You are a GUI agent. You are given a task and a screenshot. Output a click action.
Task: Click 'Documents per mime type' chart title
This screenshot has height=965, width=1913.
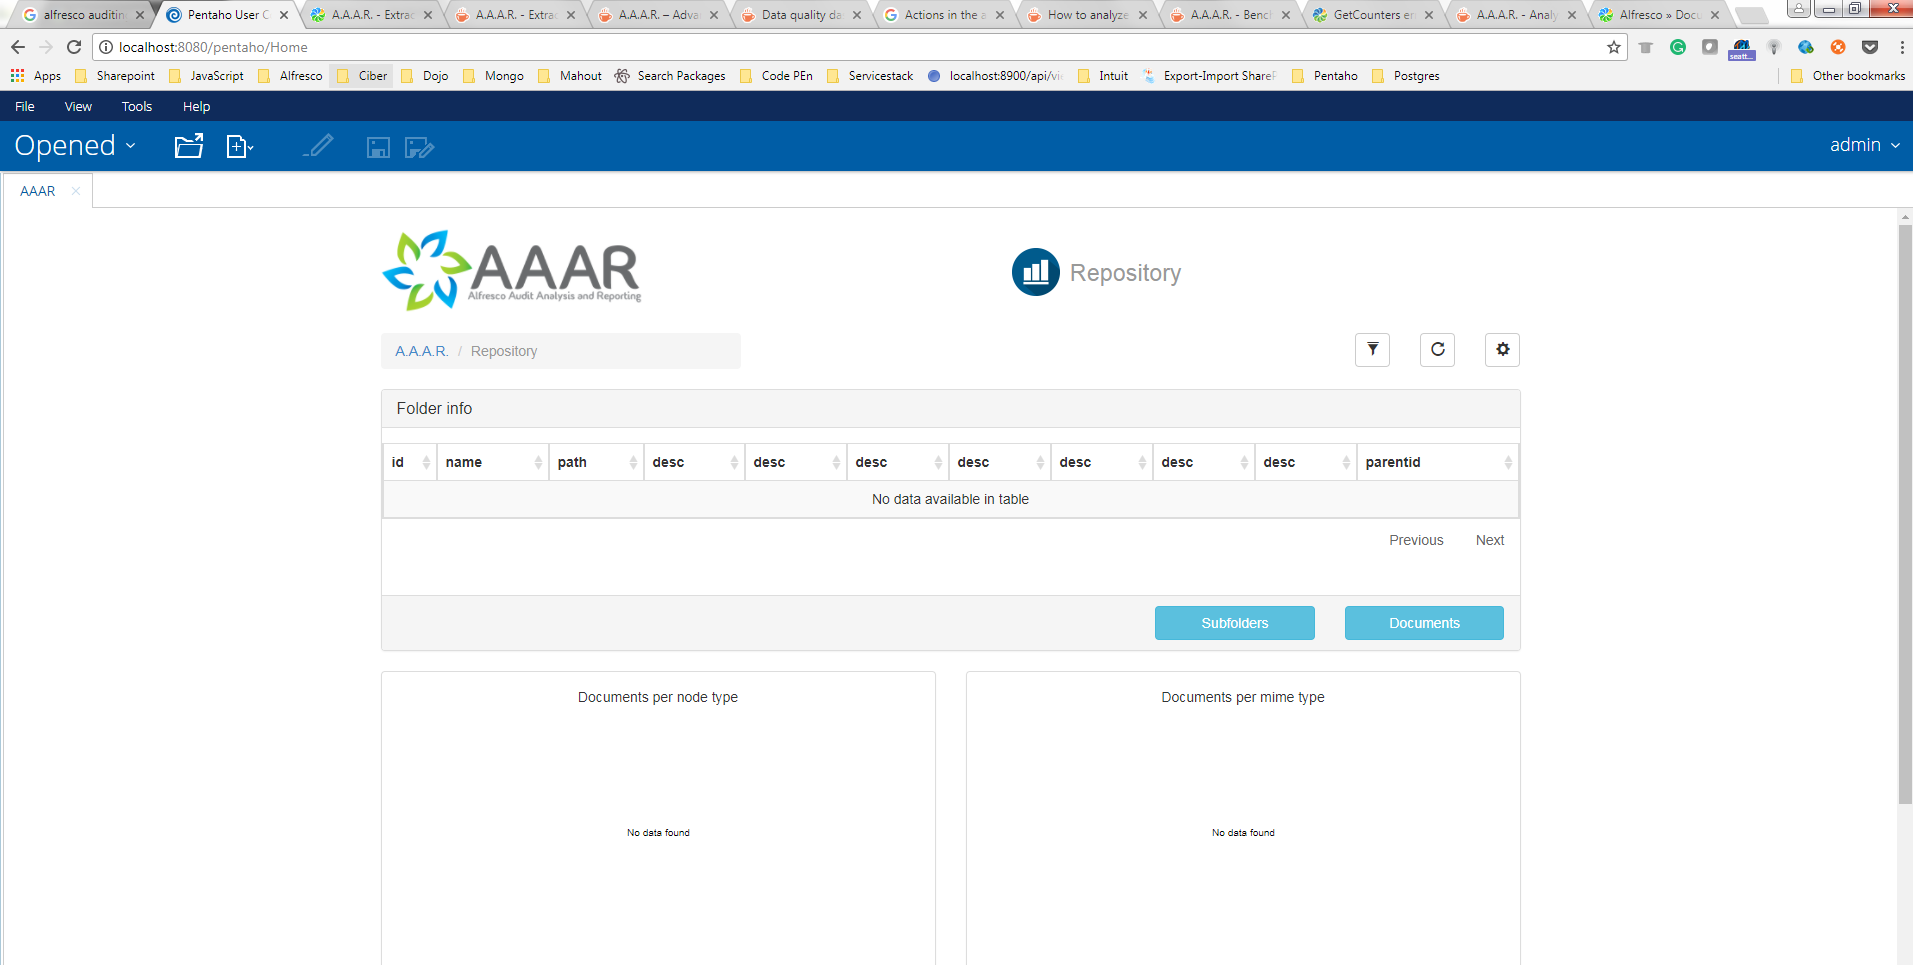1243,697
